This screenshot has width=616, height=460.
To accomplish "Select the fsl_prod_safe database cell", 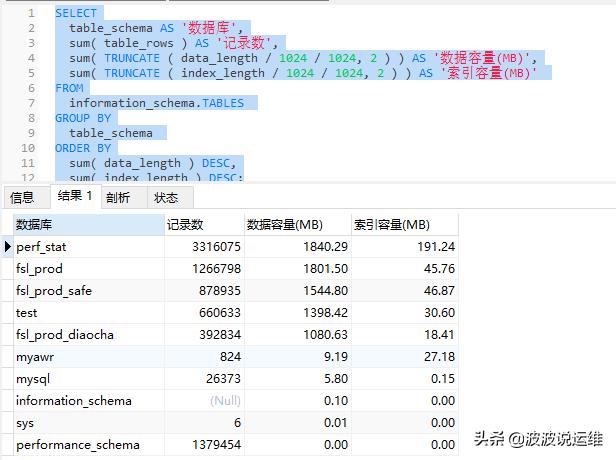I will [x=89, y=291].
